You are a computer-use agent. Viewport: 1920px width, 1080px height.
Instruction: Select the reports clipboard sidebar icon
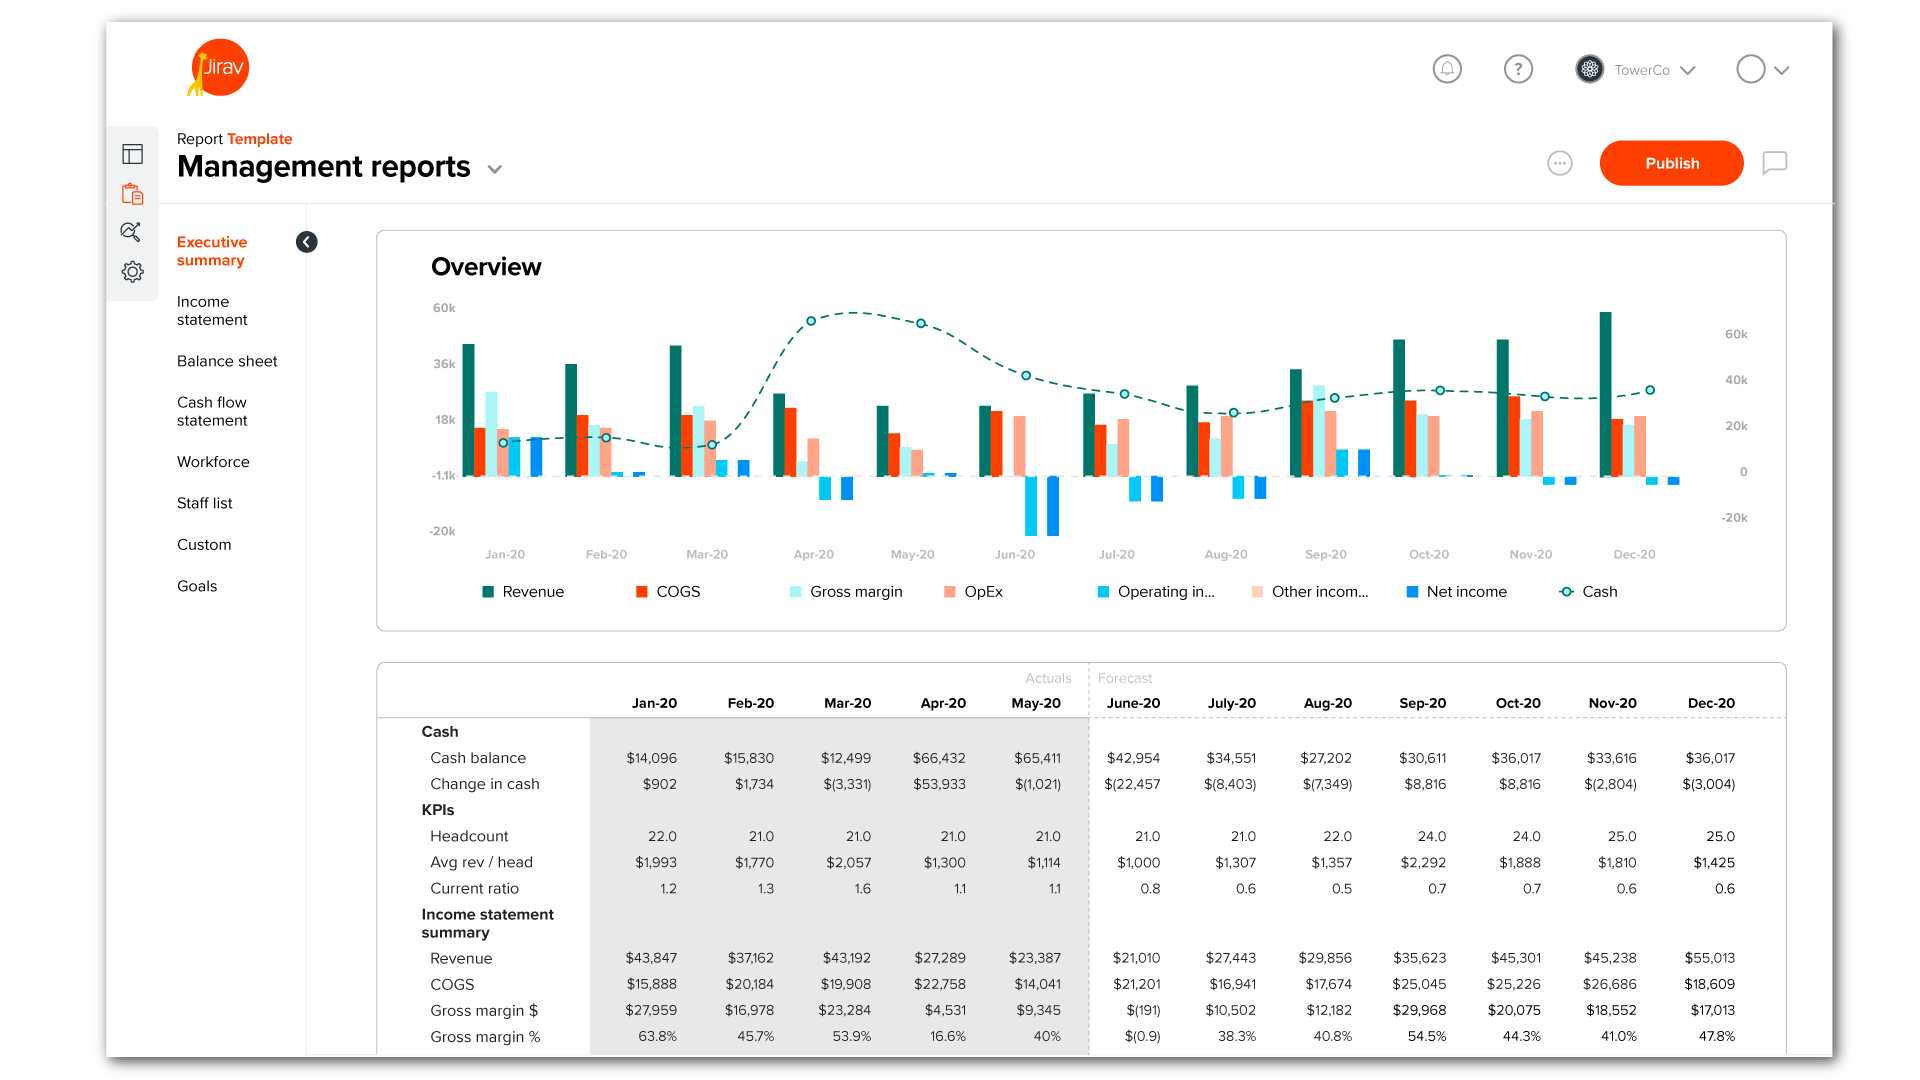click(132, 194)
